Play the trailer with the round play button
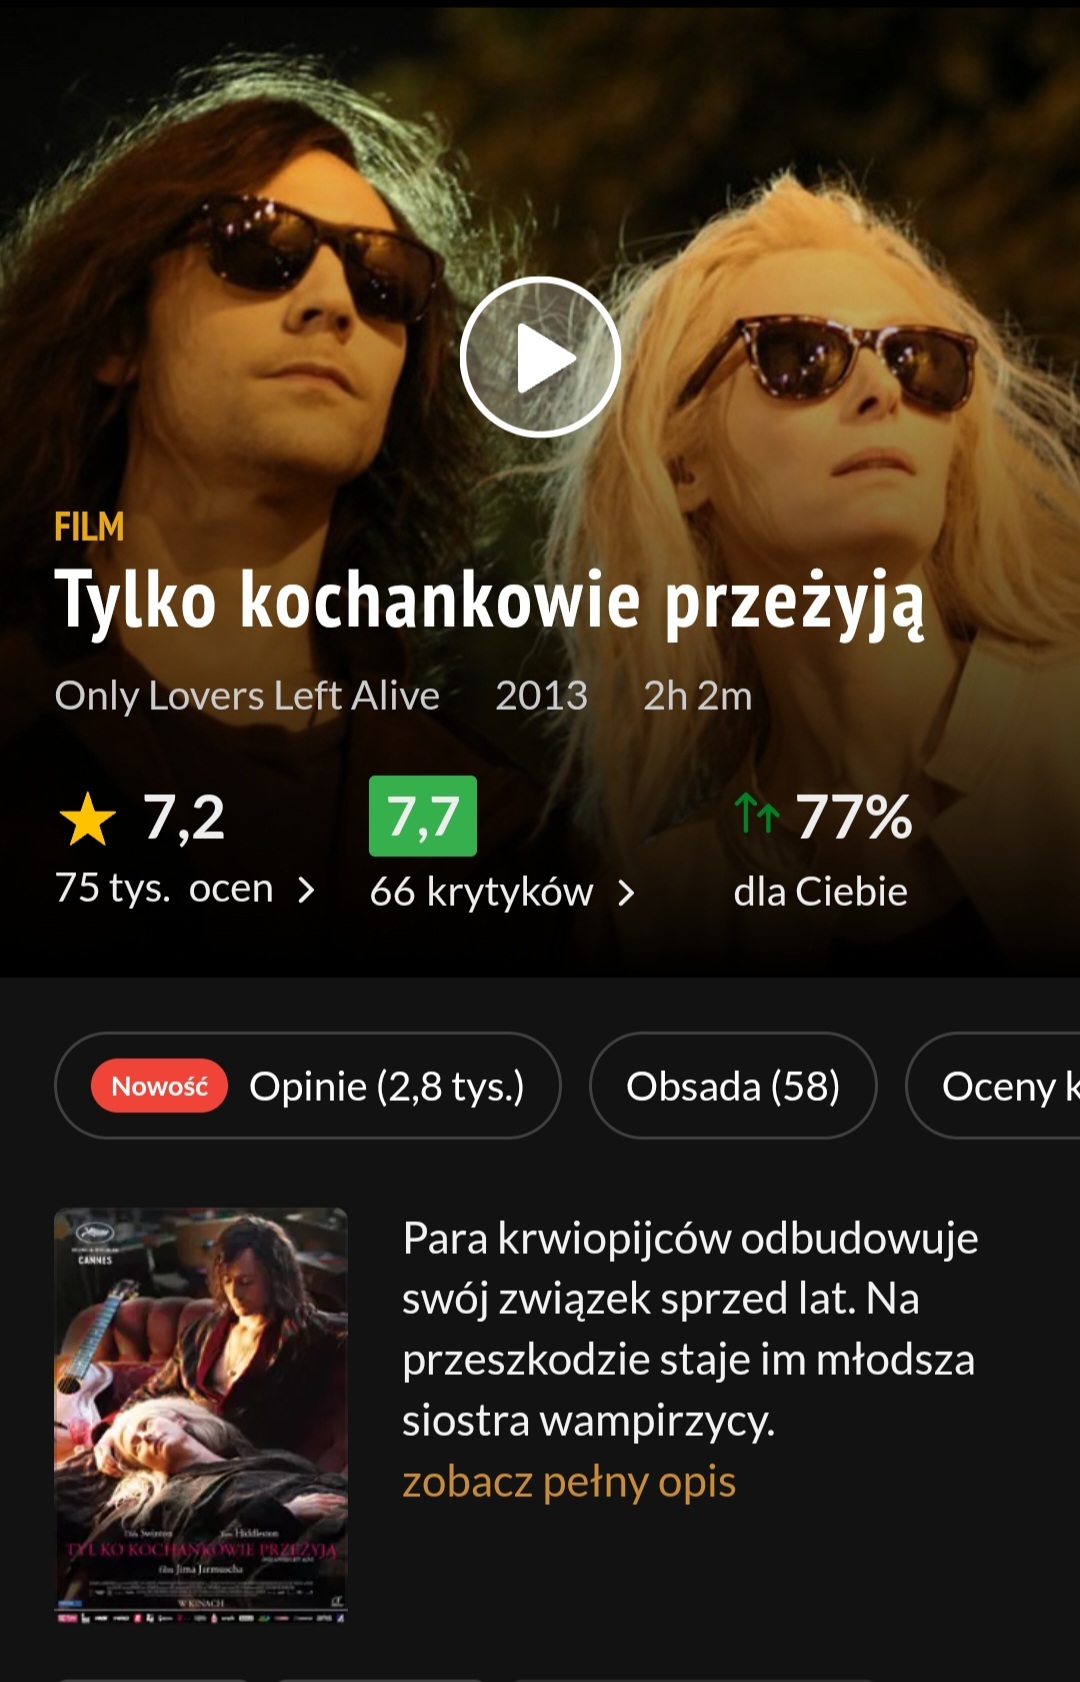 pos(540,357)
